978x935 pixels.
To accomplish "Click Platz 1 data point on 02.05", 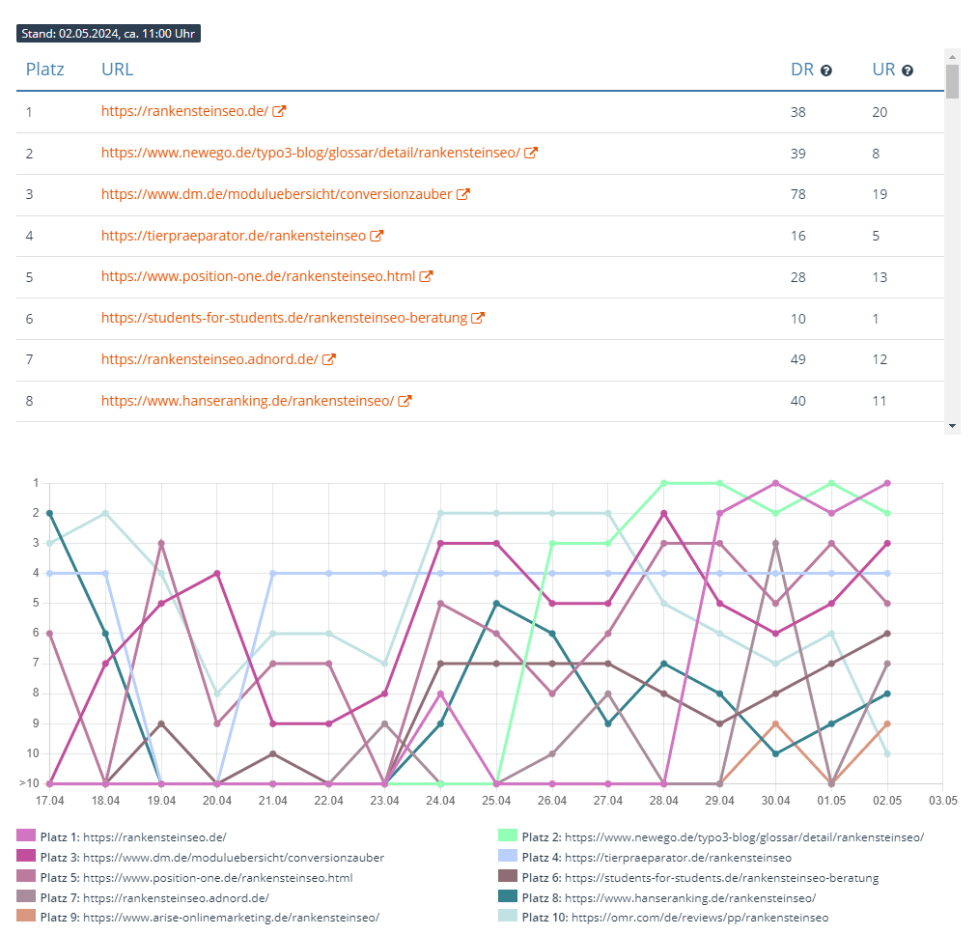I will [x=887, y=483].
